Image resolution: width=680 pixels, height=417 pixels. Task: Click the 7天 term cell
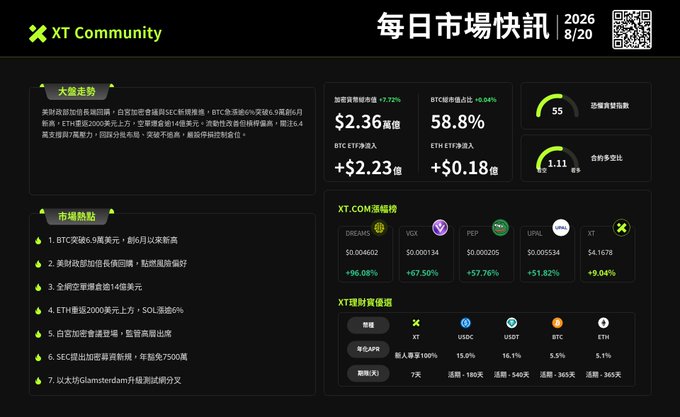[x=416, y=375]
